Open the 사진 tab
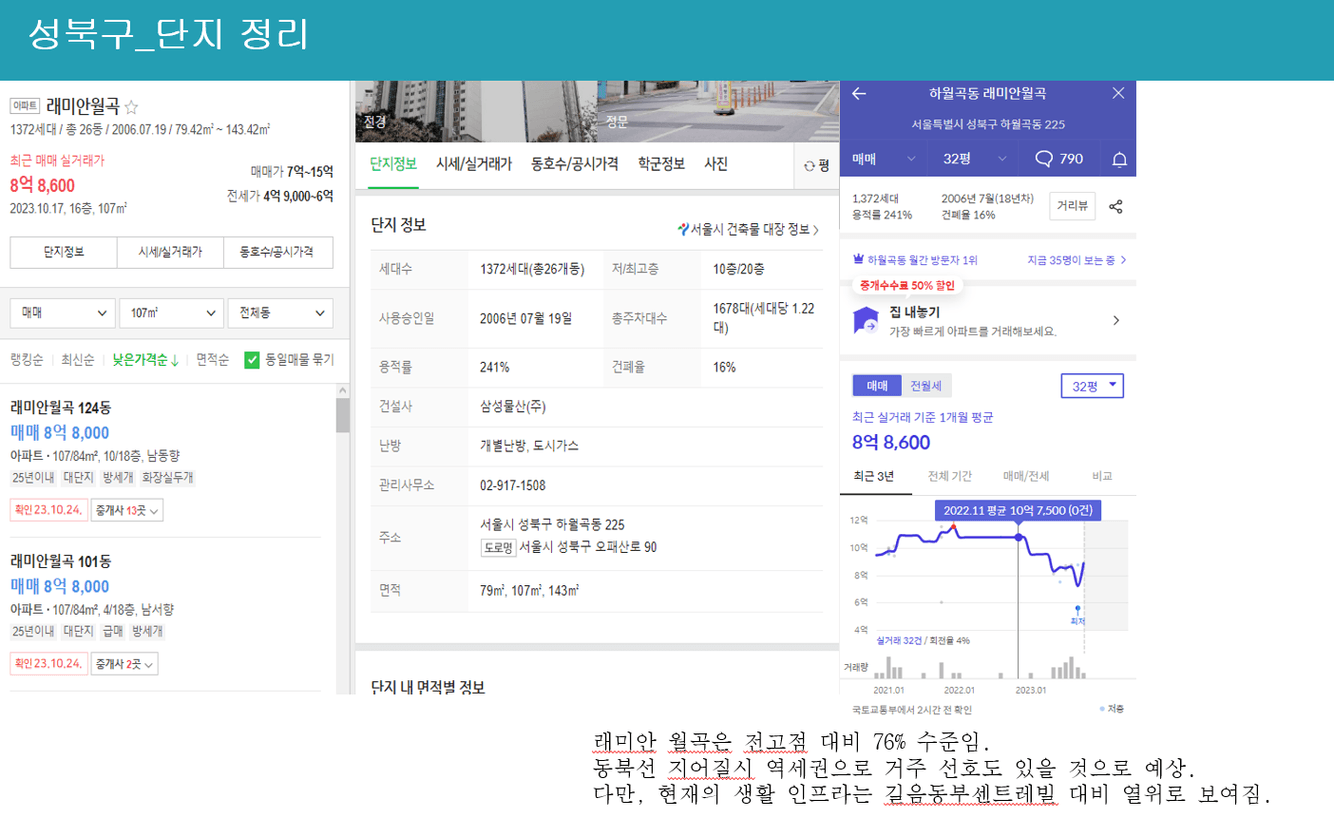Screen dimensions: 1334x816 coord(716,164)
